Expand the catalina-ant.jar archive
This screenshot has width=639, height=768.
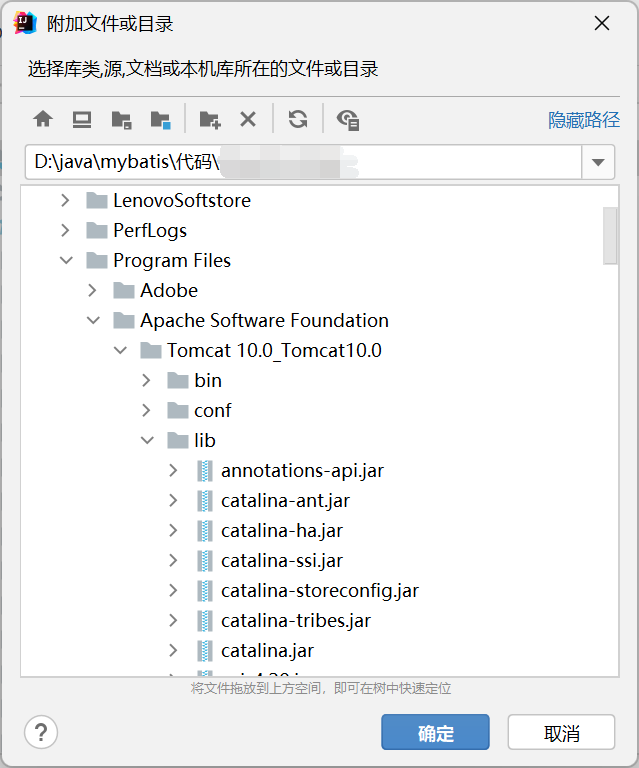pyautogui.click(x=174, y=500)
